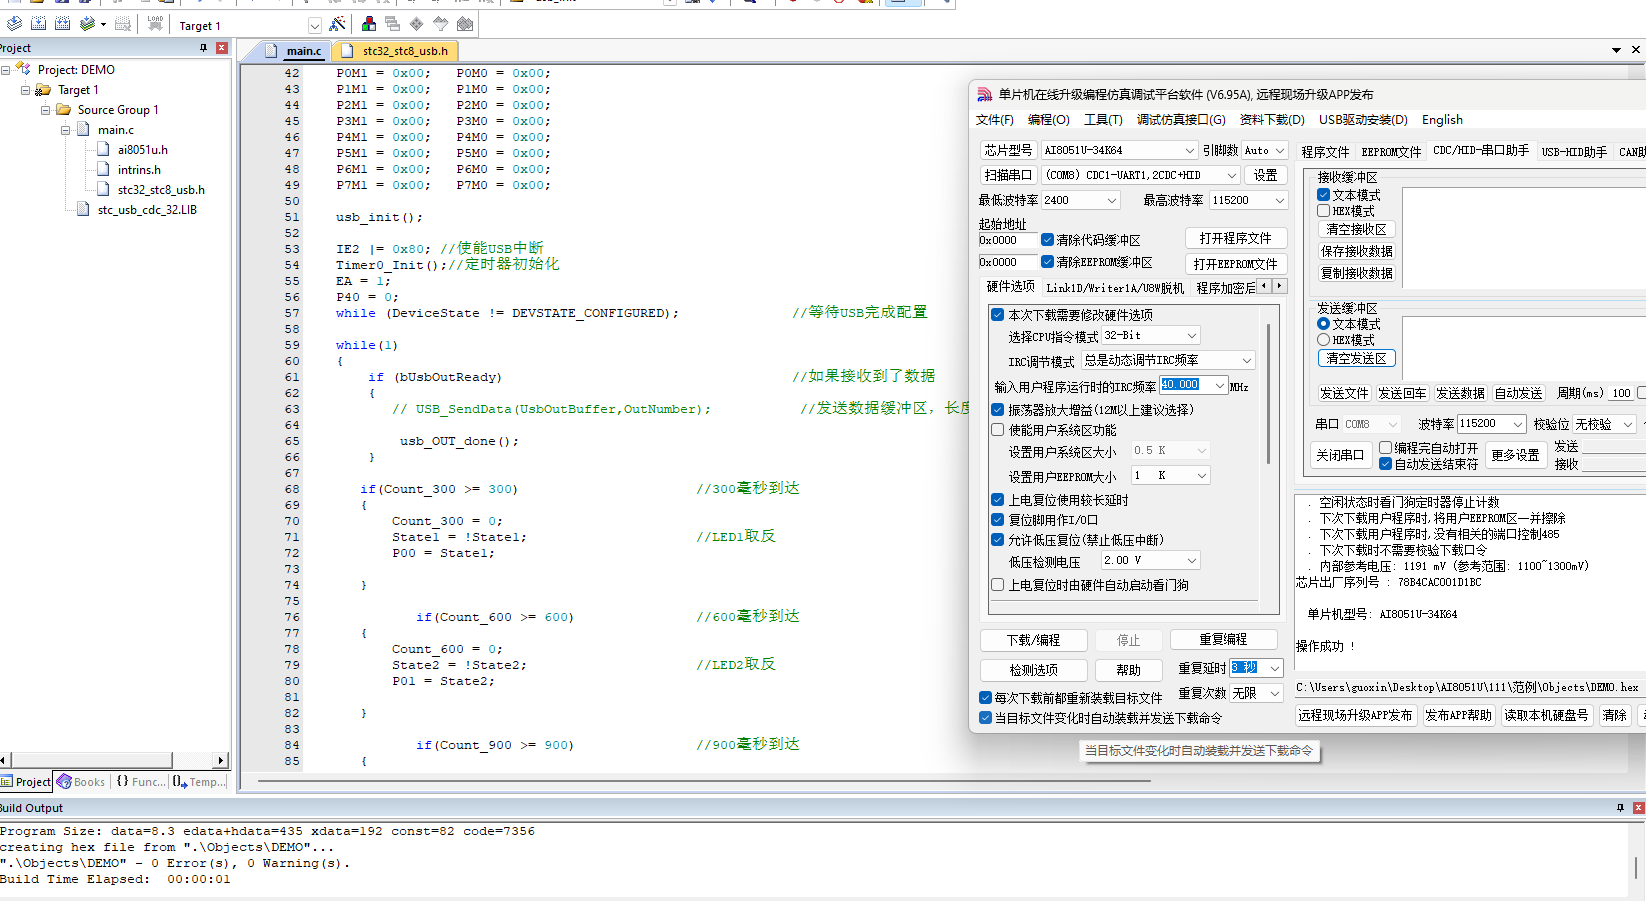Click the pin icon in Project panel header
This screenshot has height=901, width=1646.
[204, 48]
